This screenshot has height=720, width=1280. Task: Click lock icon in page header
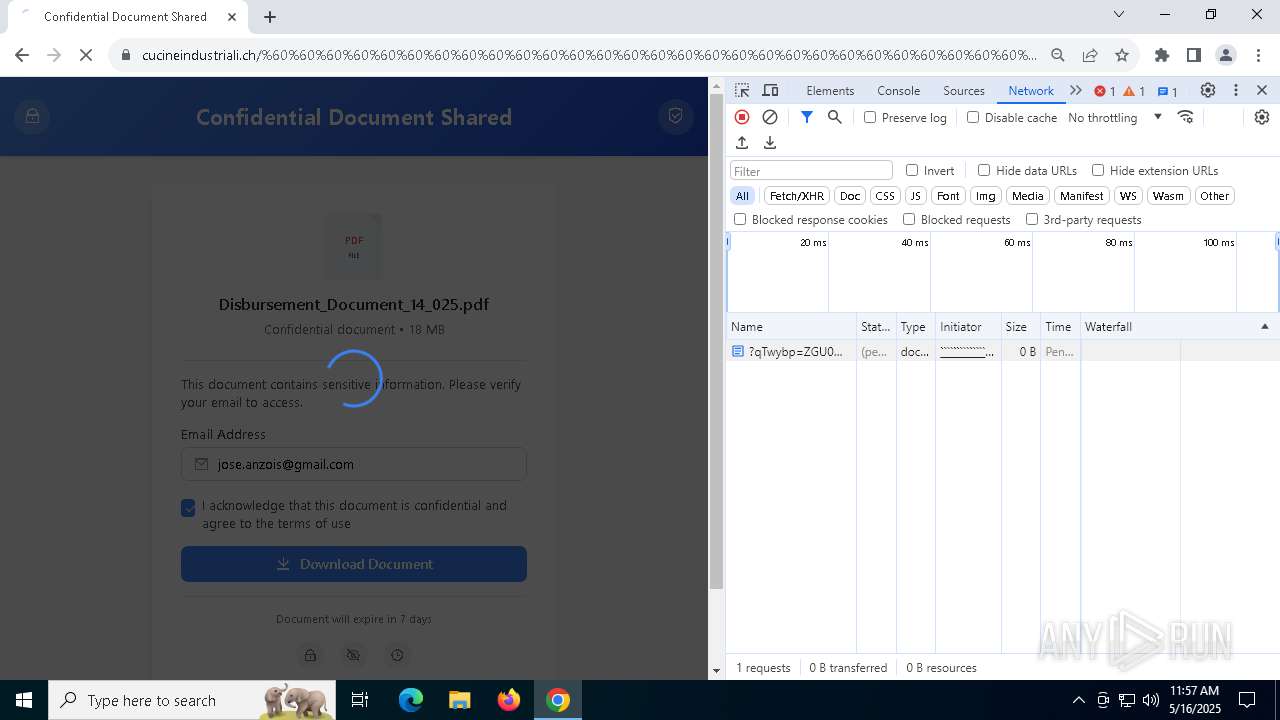[32, 117]
